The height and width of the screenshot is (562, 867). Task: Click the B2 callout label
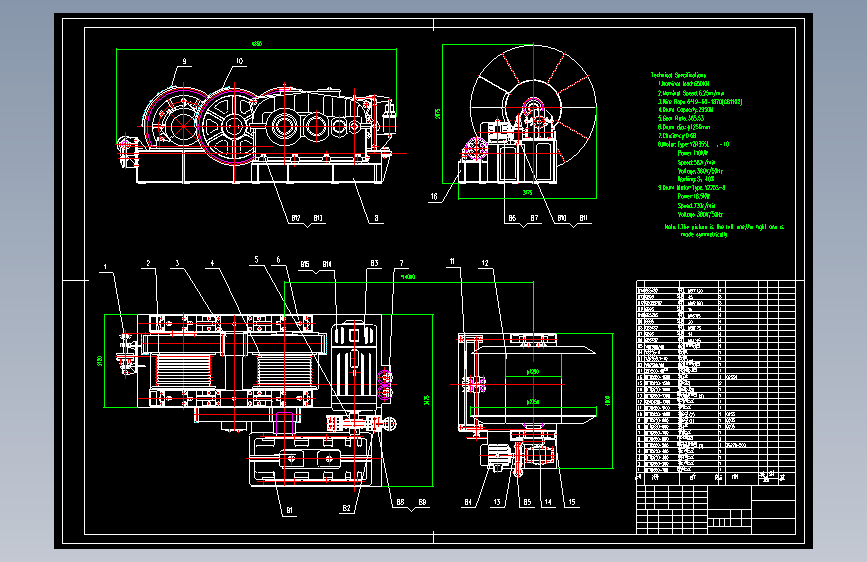(347, 508)
